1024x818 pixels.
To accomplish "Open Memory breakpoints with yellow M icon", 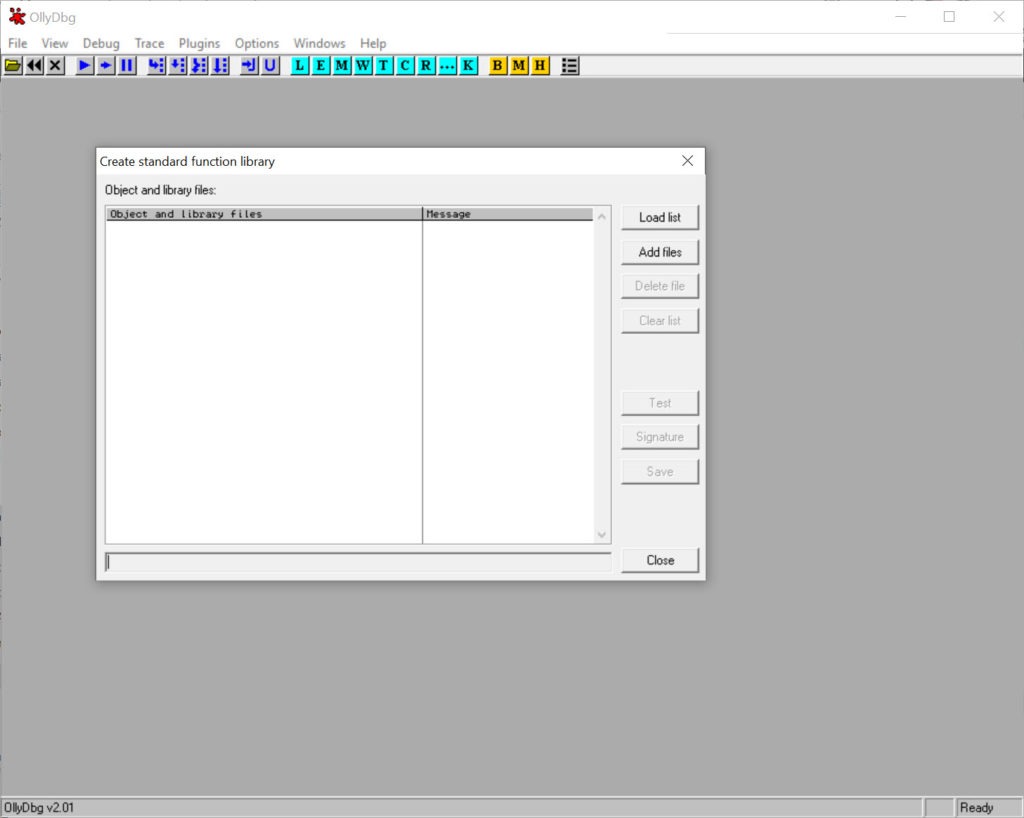I will (519, 65).
